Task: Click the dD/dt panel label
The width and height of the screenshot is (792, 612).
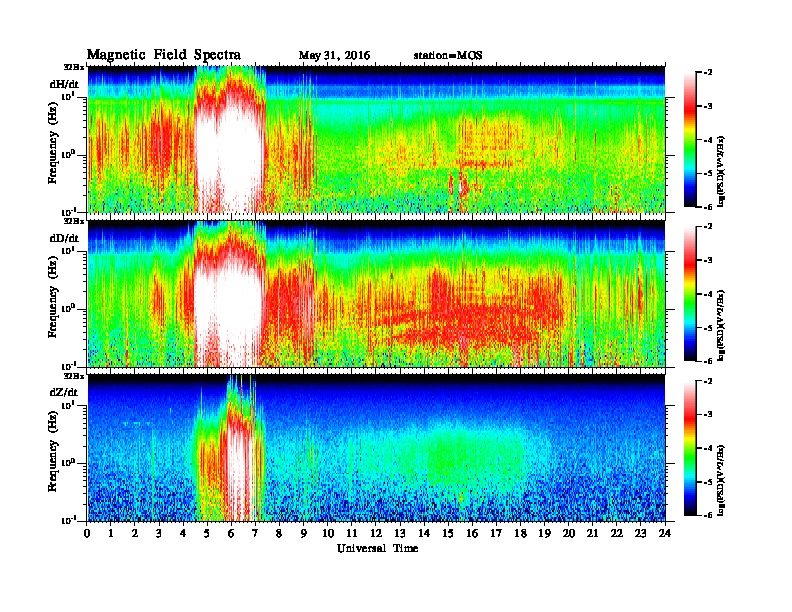Action: 64,238
